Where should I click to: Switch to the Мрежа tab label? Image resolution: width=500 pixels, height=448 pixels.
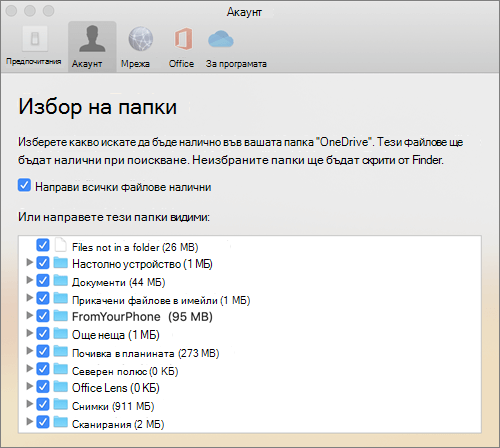pos(135,64)
